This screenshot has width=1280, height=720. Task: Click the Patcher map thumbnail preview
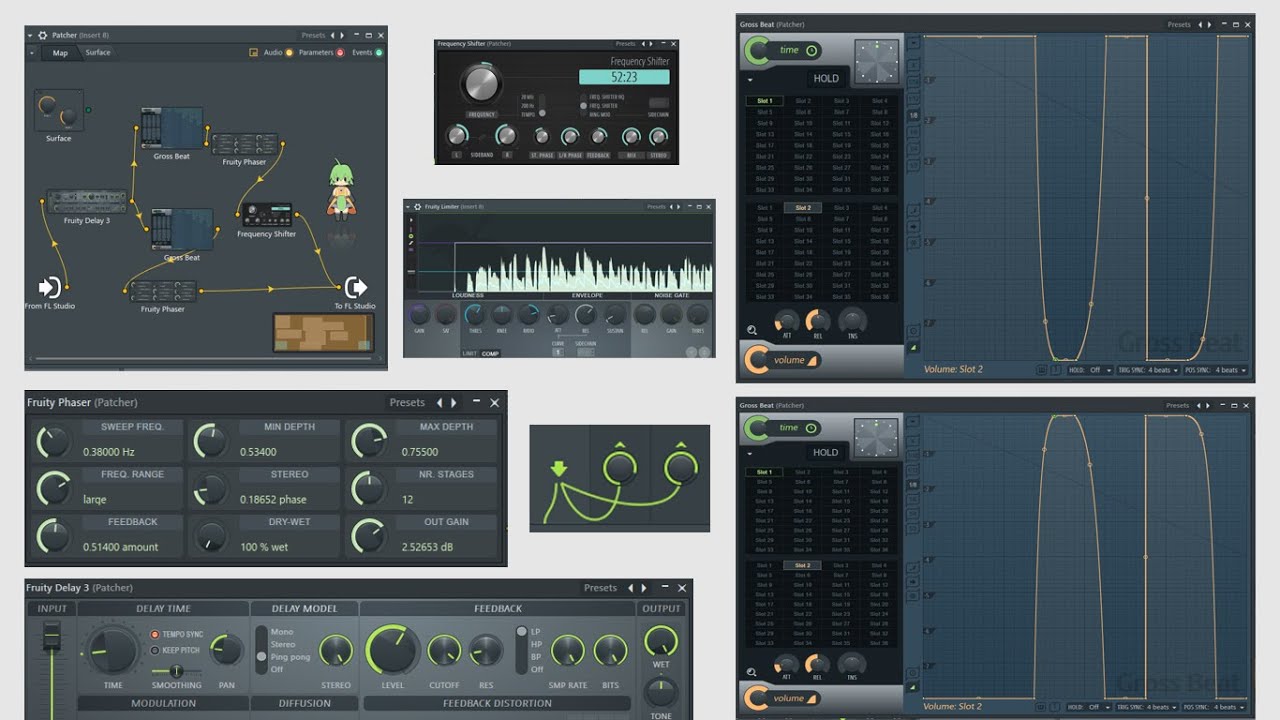[324, 333]
